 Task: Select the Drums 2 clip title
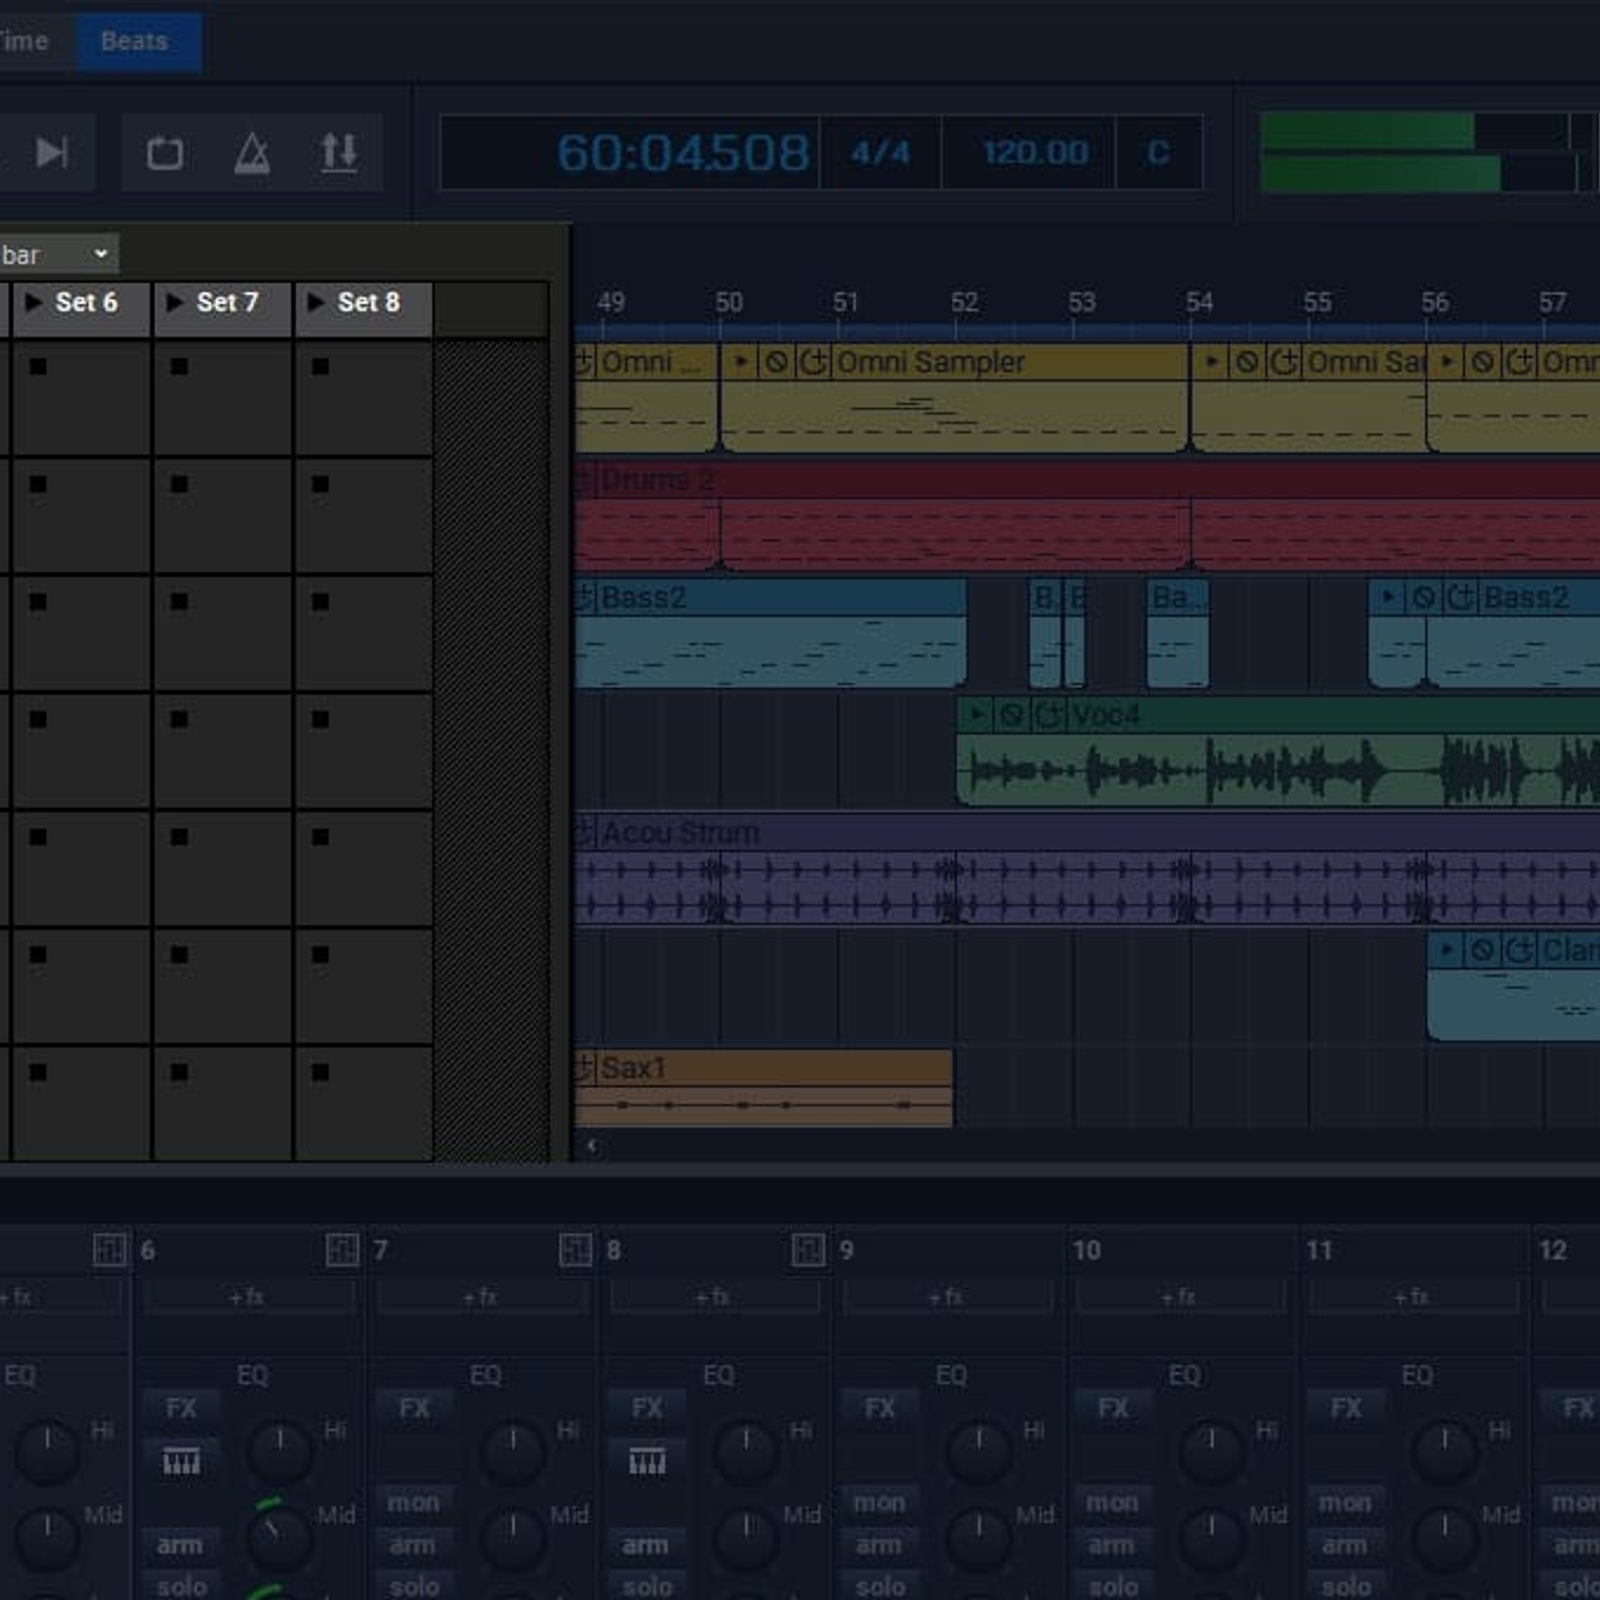point(657,480)
